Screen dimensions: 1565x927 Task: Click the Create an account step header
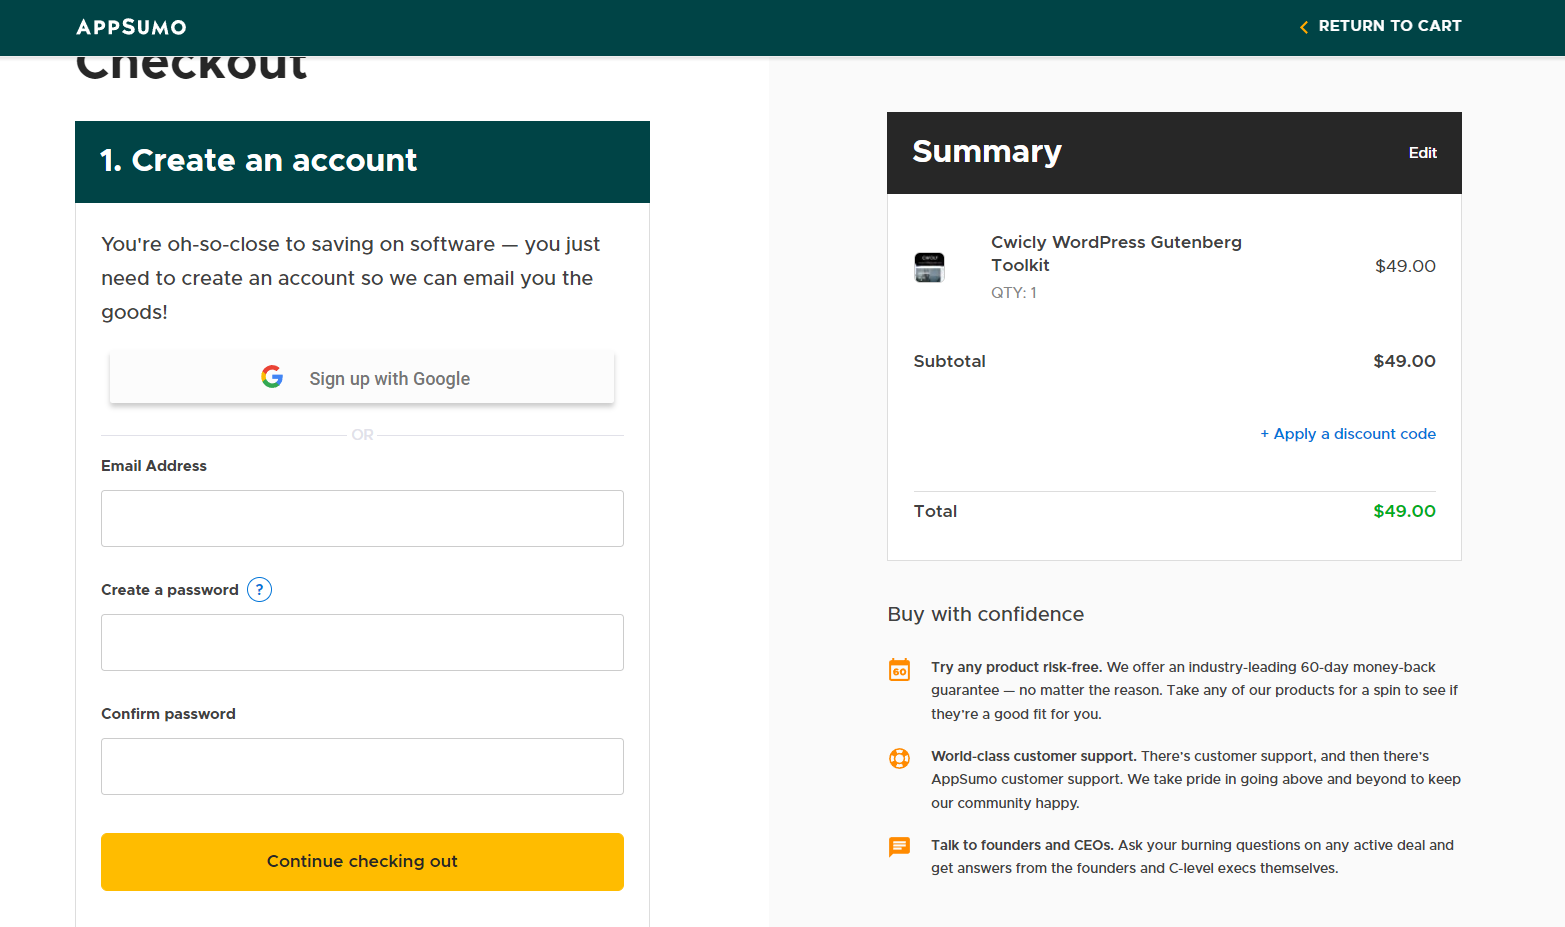coord(259,161)
